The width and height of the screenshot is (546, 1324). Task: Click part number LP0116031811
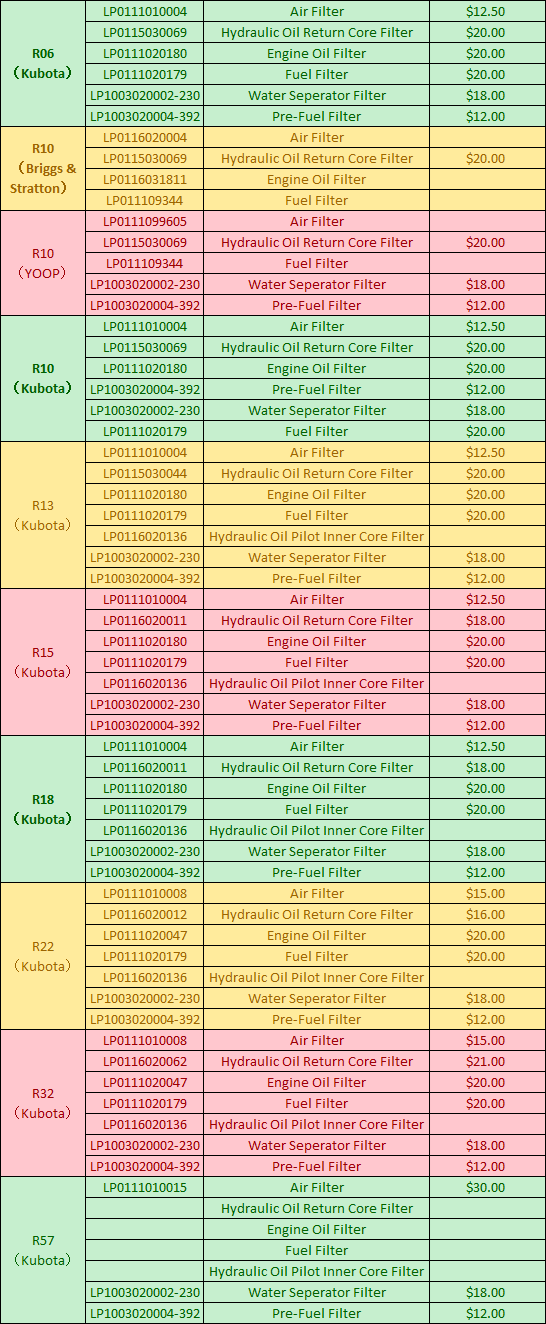point(144,180)
